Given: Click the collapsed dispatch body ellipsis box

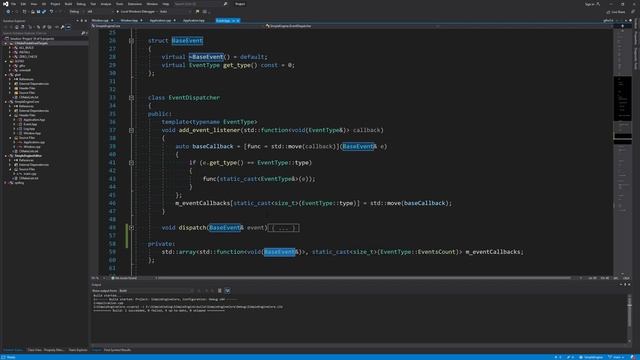Looking at the screenshot, I should pos(284,228).
